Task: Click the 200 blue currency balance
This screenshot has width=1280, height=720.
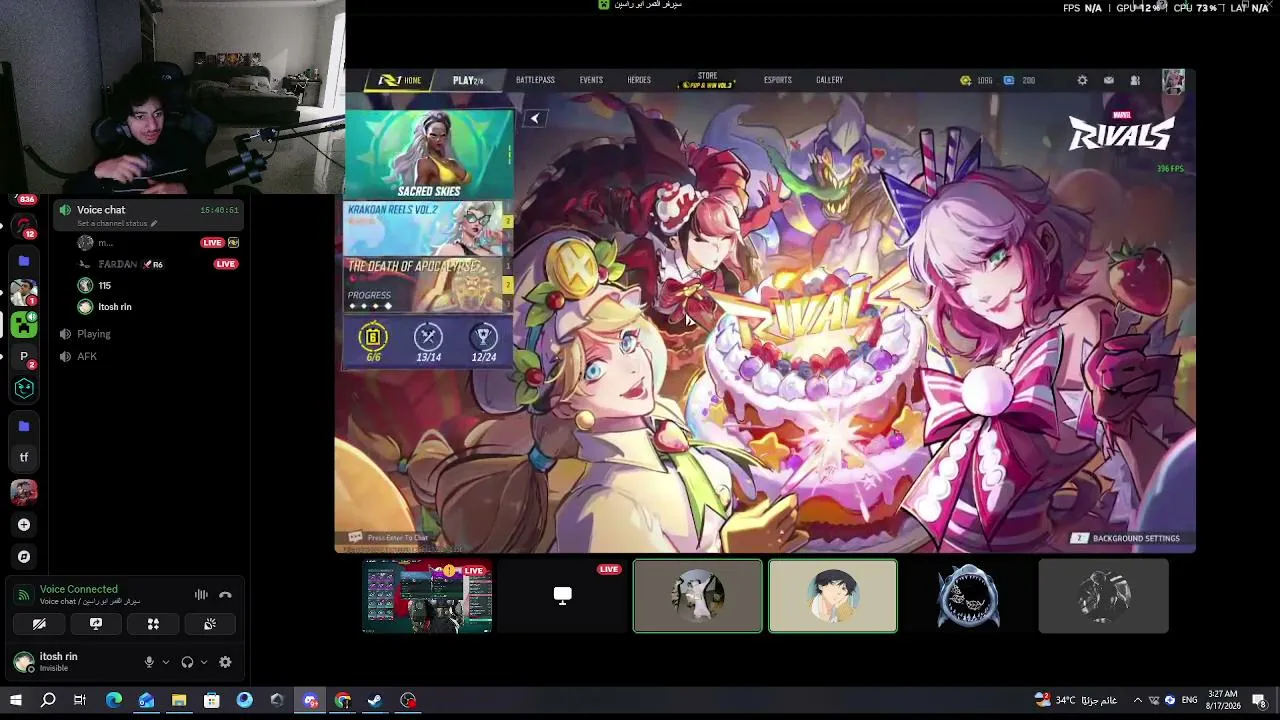Action: click(1020, 80)
